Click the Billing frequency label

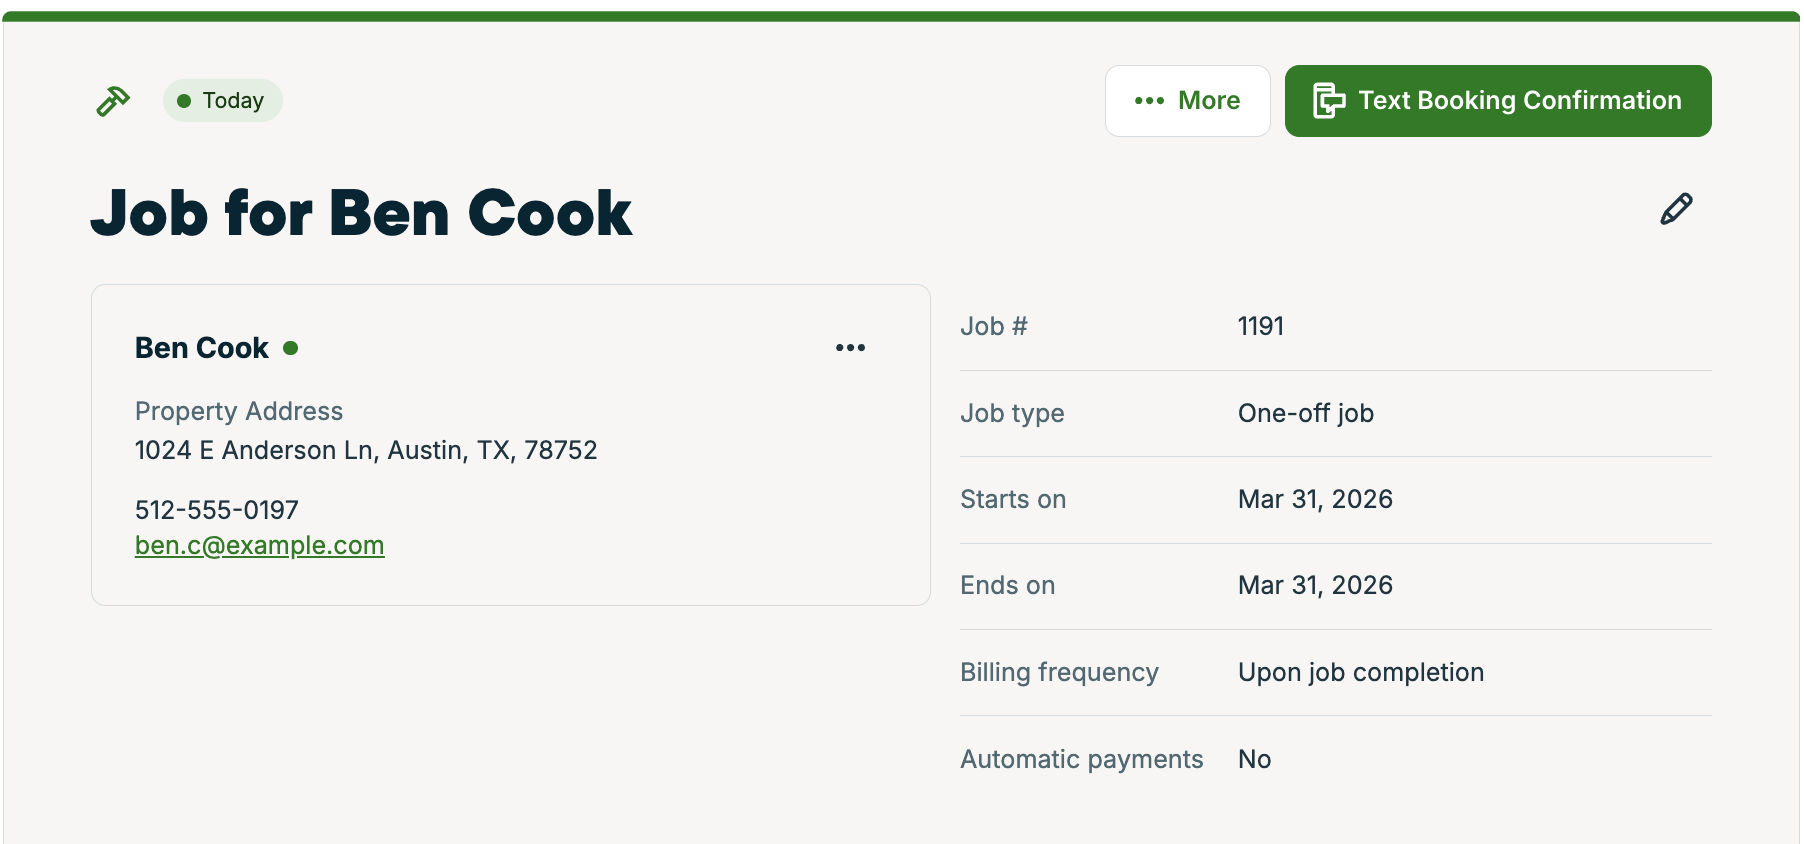point(1059,672)
